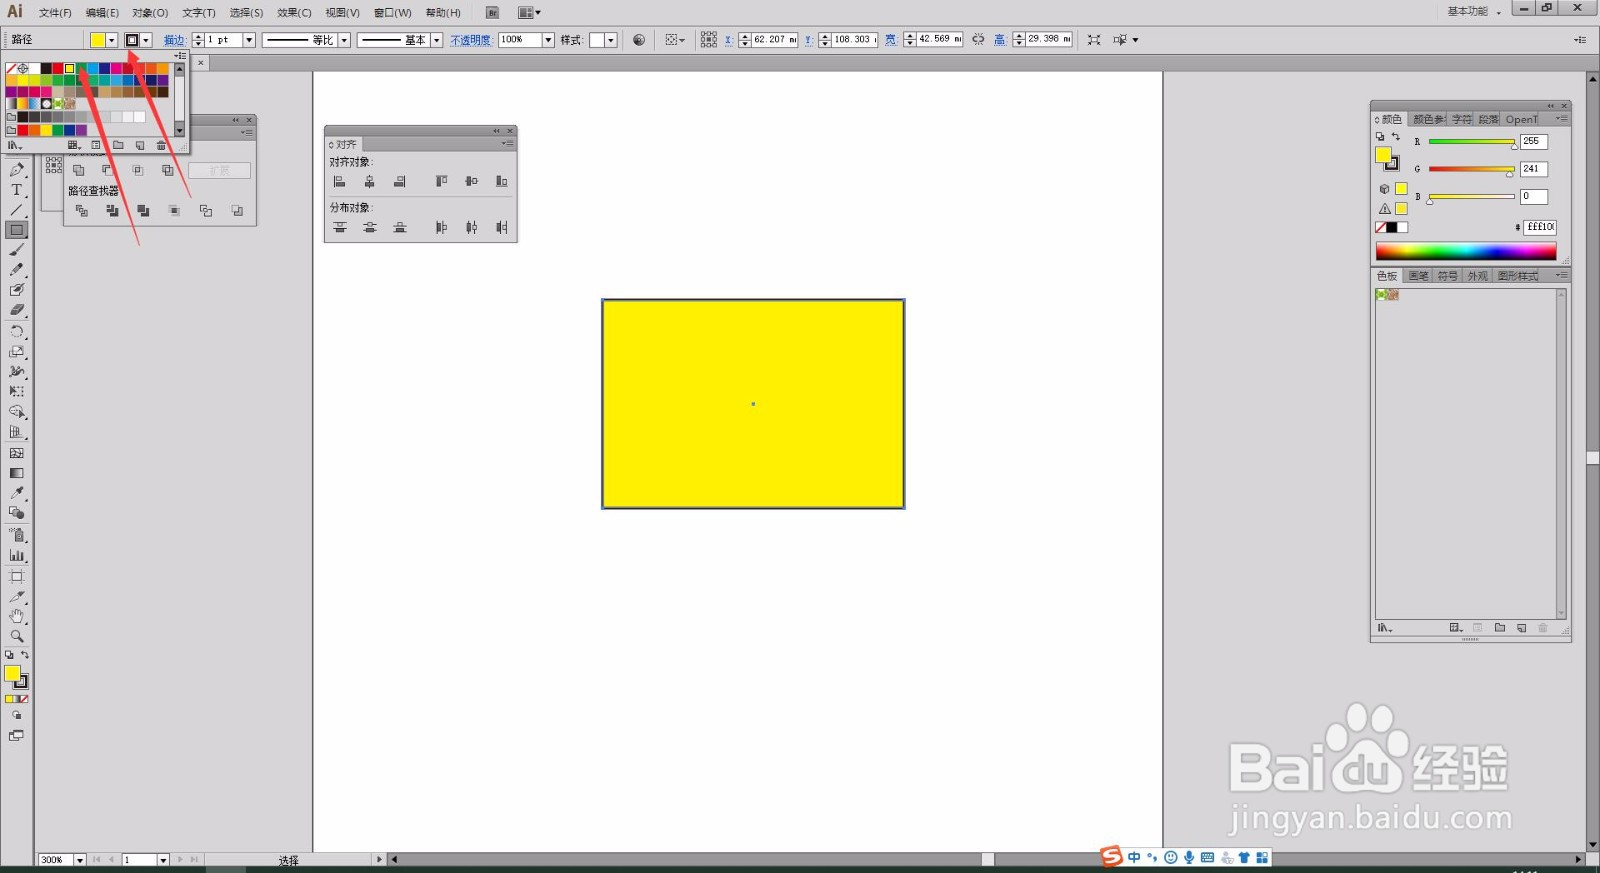Open variable width profile 等比 dropdown
1600x873 pixels.
[344, 40]
